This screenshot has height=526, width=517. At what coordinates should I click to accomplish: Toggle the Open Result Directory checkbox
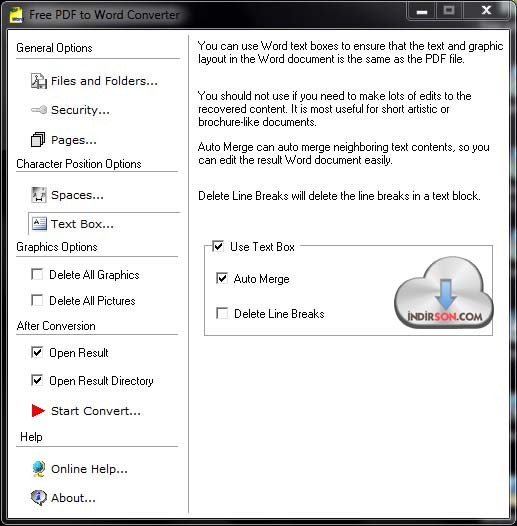pos(37,380)
